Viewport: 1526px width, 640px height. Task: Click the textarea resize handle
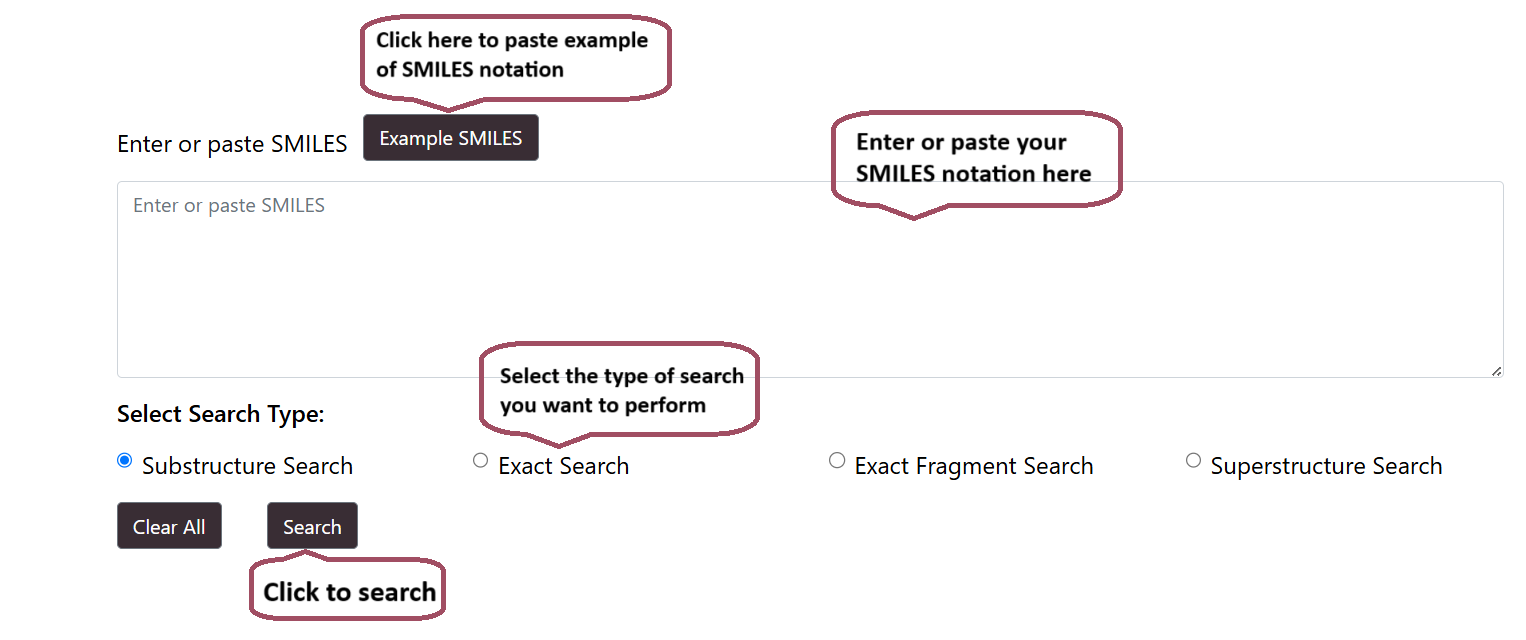click(x=1495, y=371)
